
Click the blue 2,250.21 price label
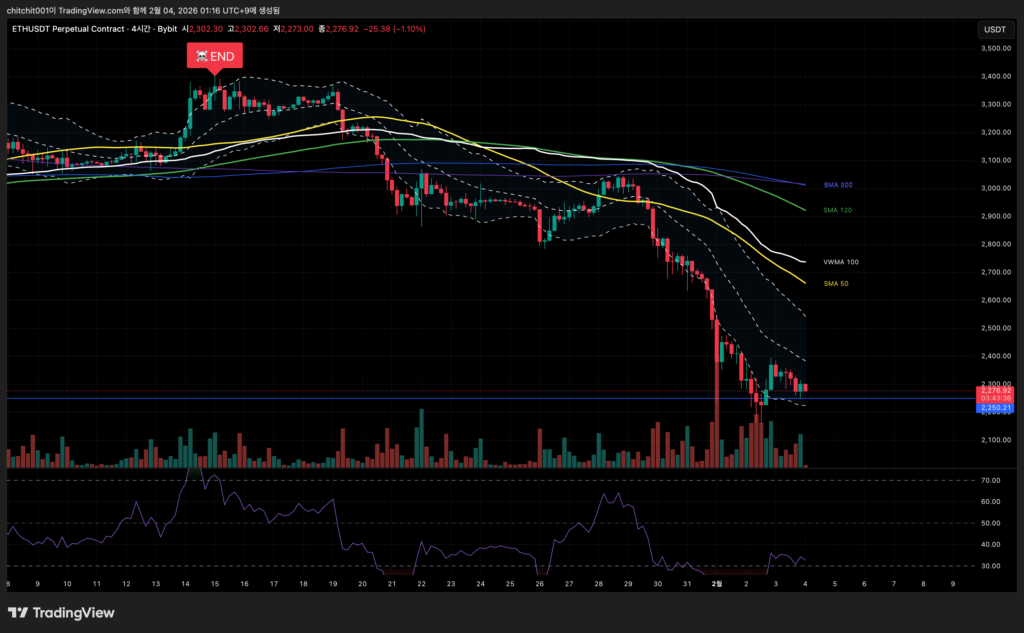(994, 408)
